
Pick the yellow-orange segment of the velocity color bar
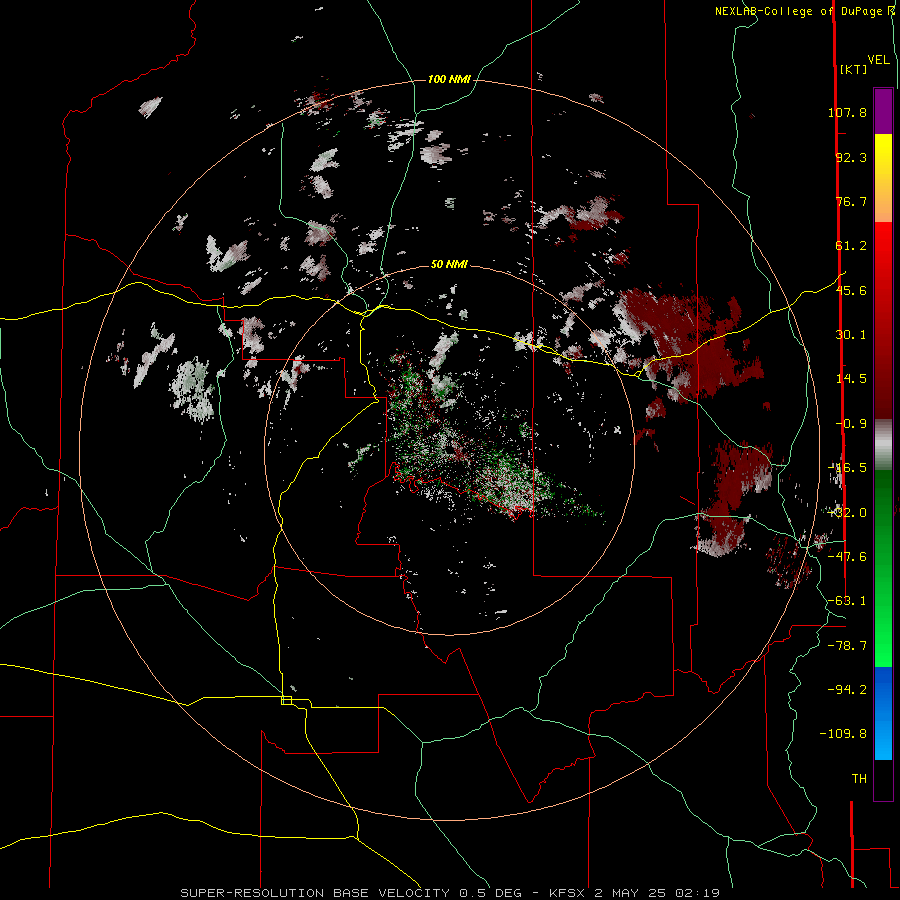click(x=883, y=178)
